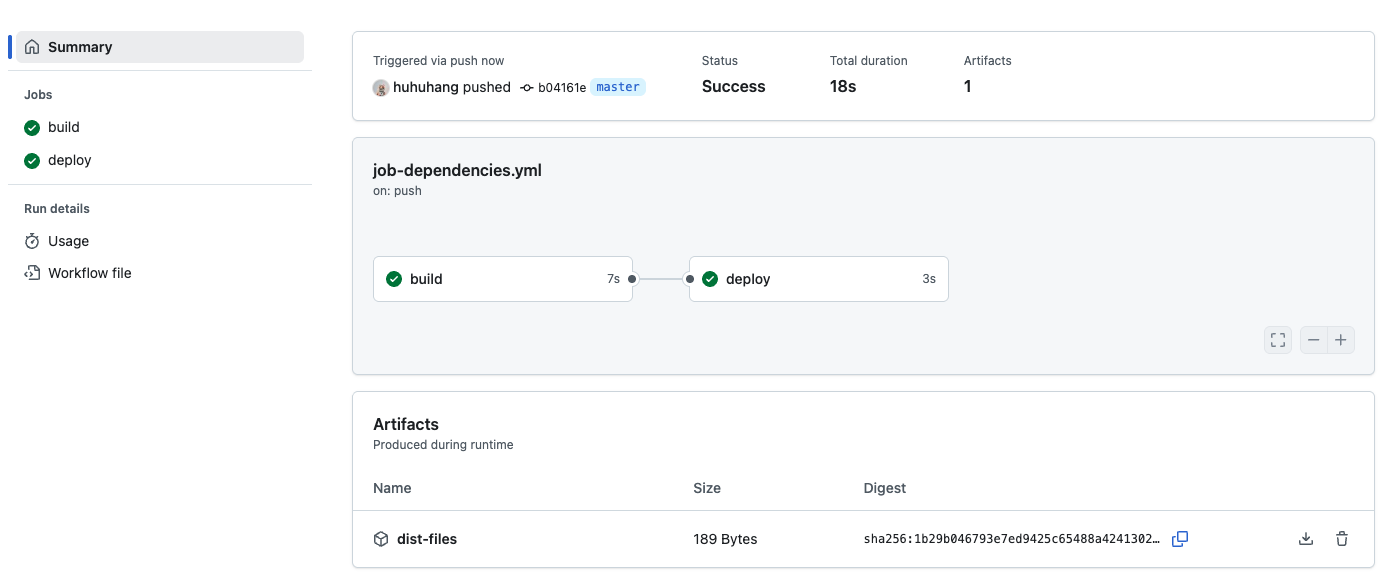
Task: Open Workflow file via its file icon
Action: tap(32, 272)
